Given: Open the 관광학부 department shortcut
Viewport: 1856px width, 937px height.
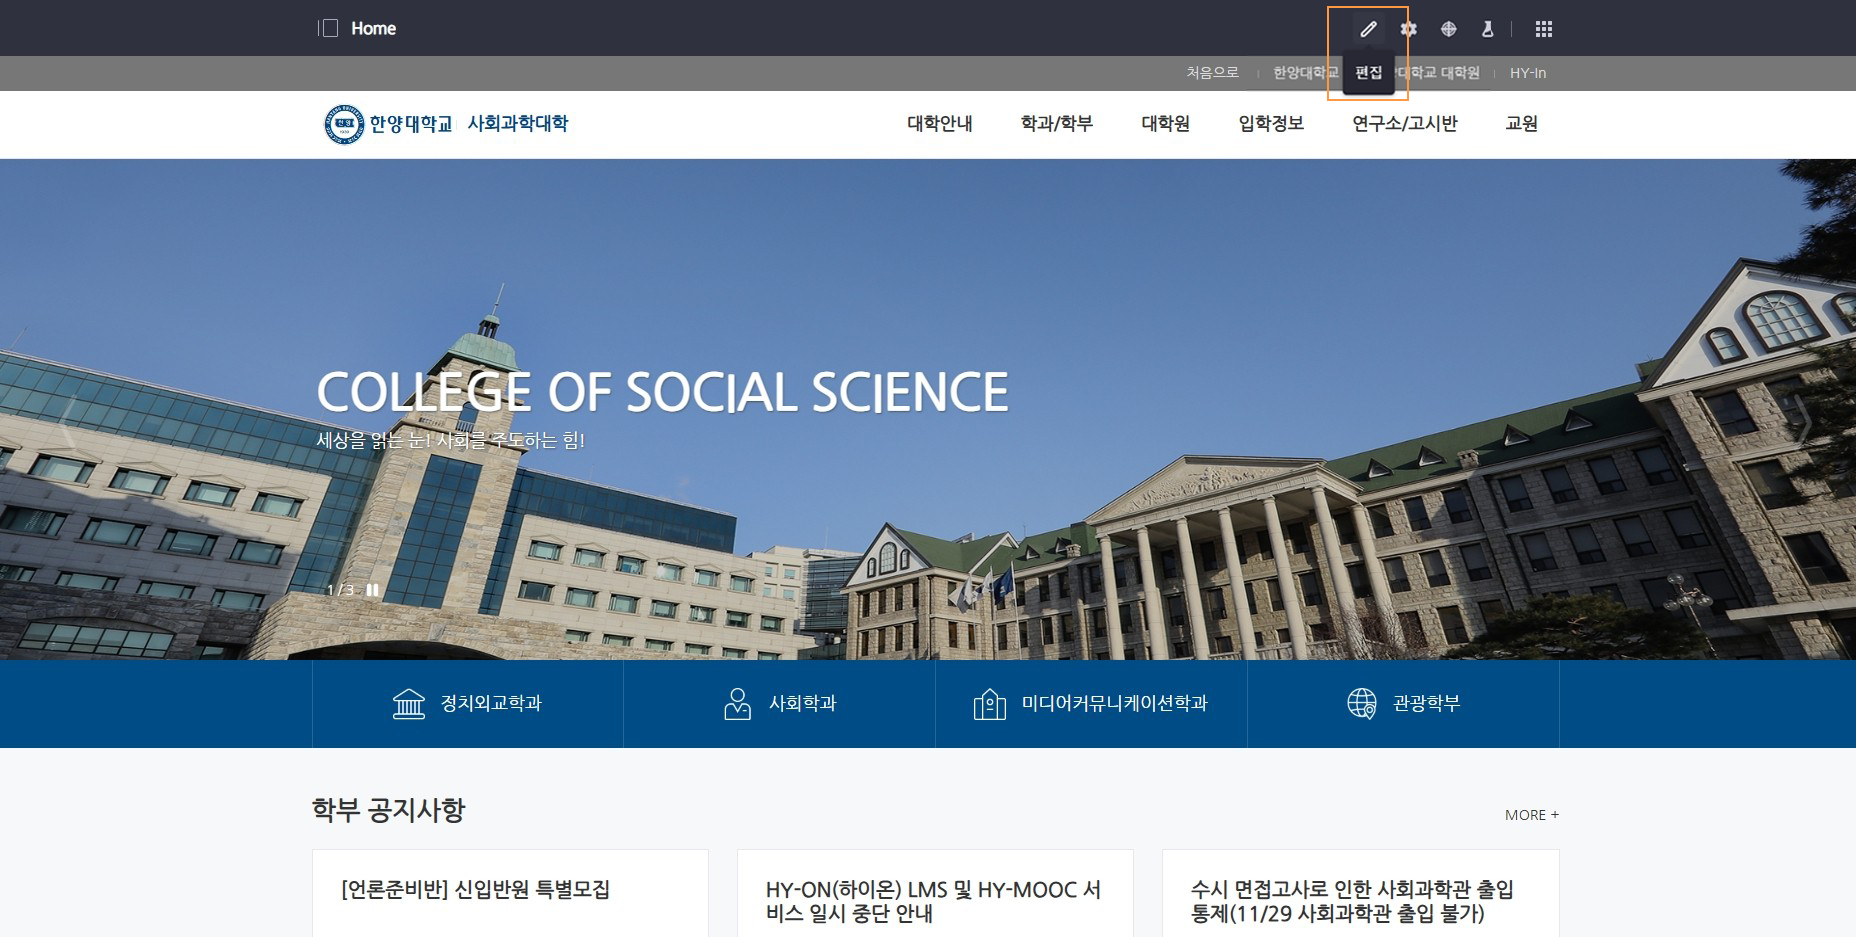Looking at the screenshot, I should coord(1403,704).
